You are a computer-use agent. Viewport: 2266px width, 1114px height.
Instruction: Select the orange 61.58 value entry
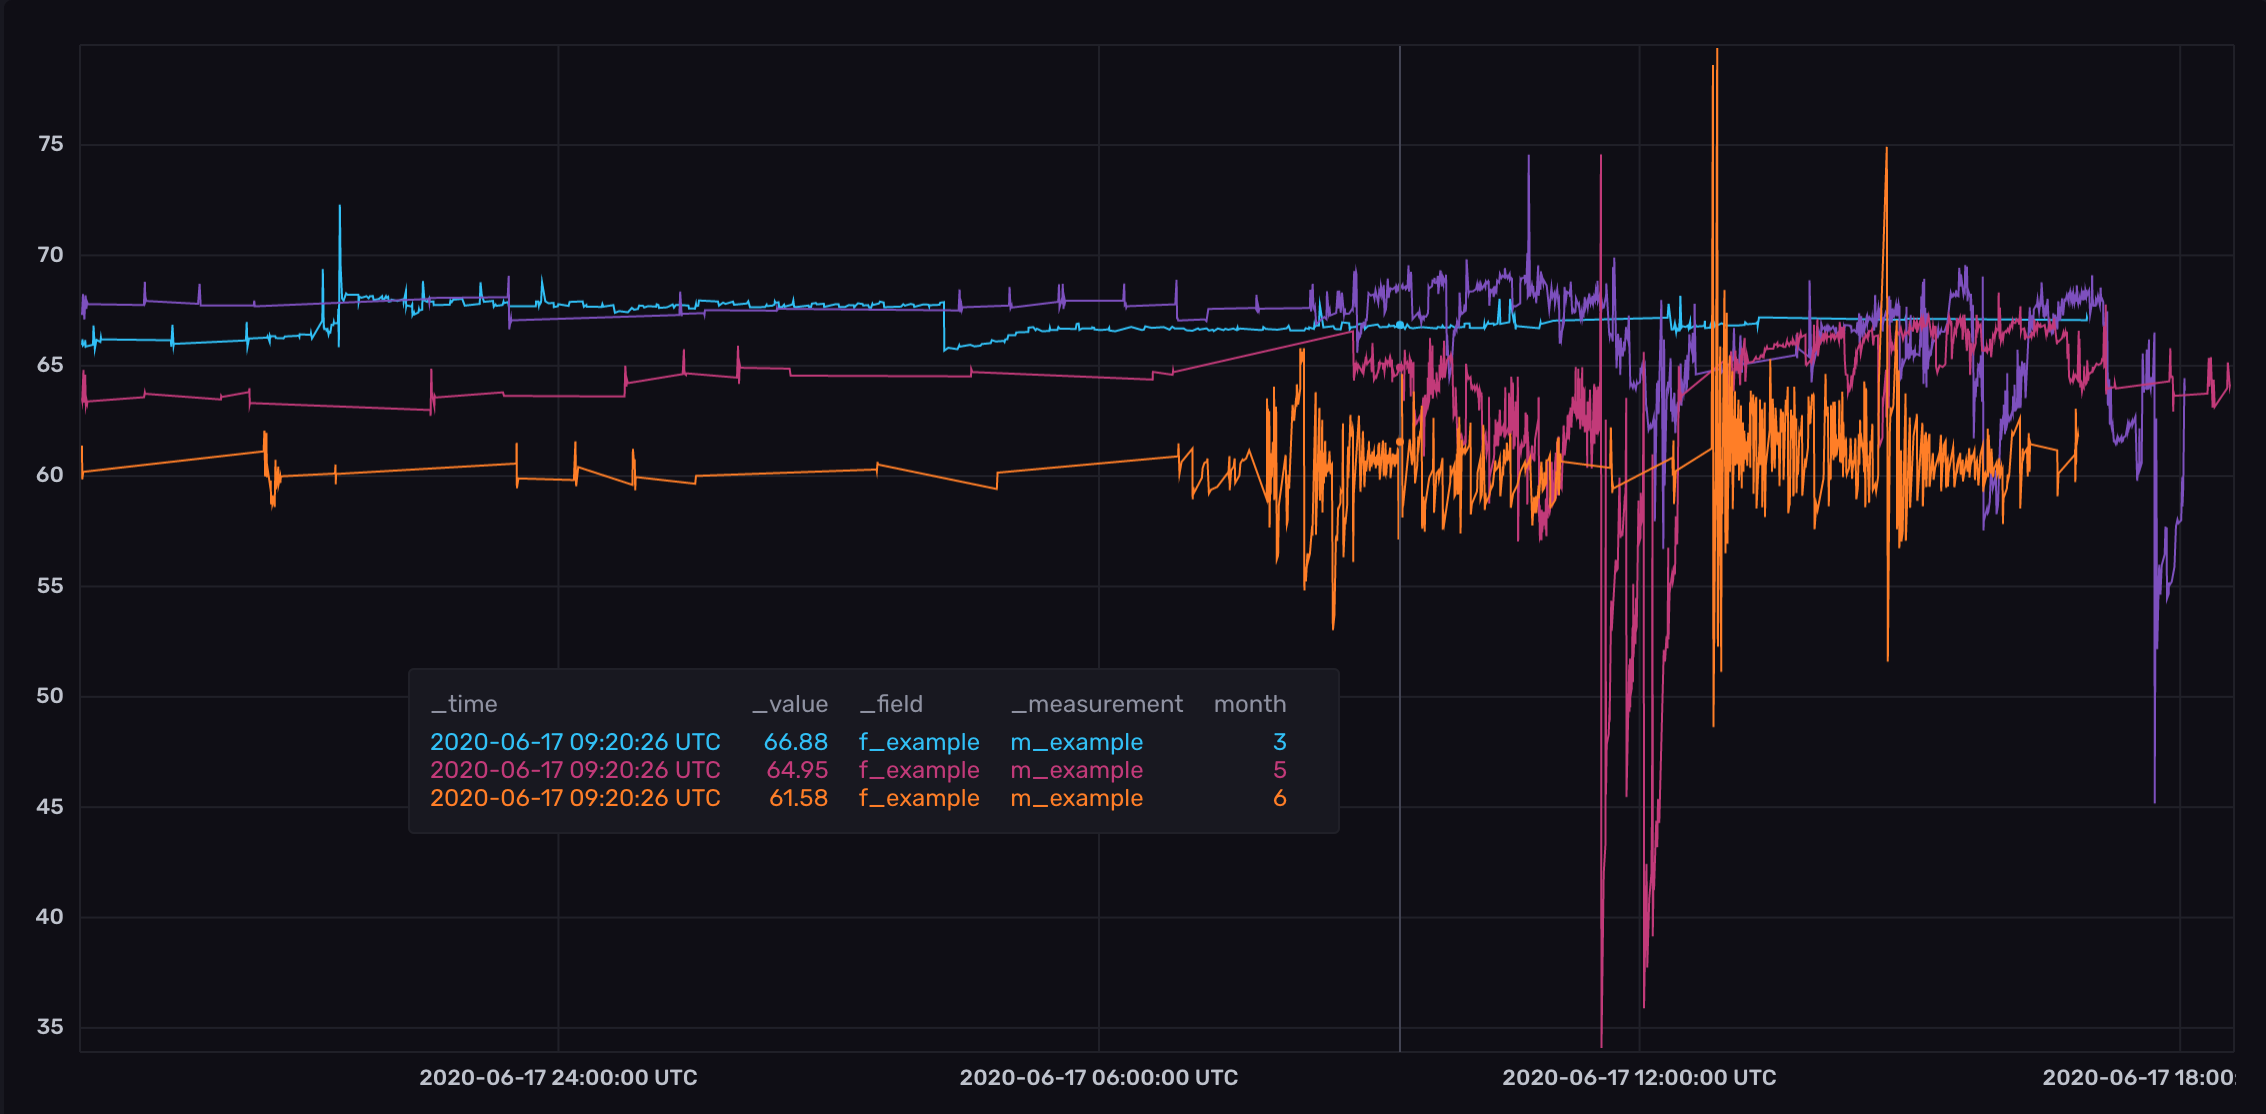pyautogui.click(x=798, y=798)
